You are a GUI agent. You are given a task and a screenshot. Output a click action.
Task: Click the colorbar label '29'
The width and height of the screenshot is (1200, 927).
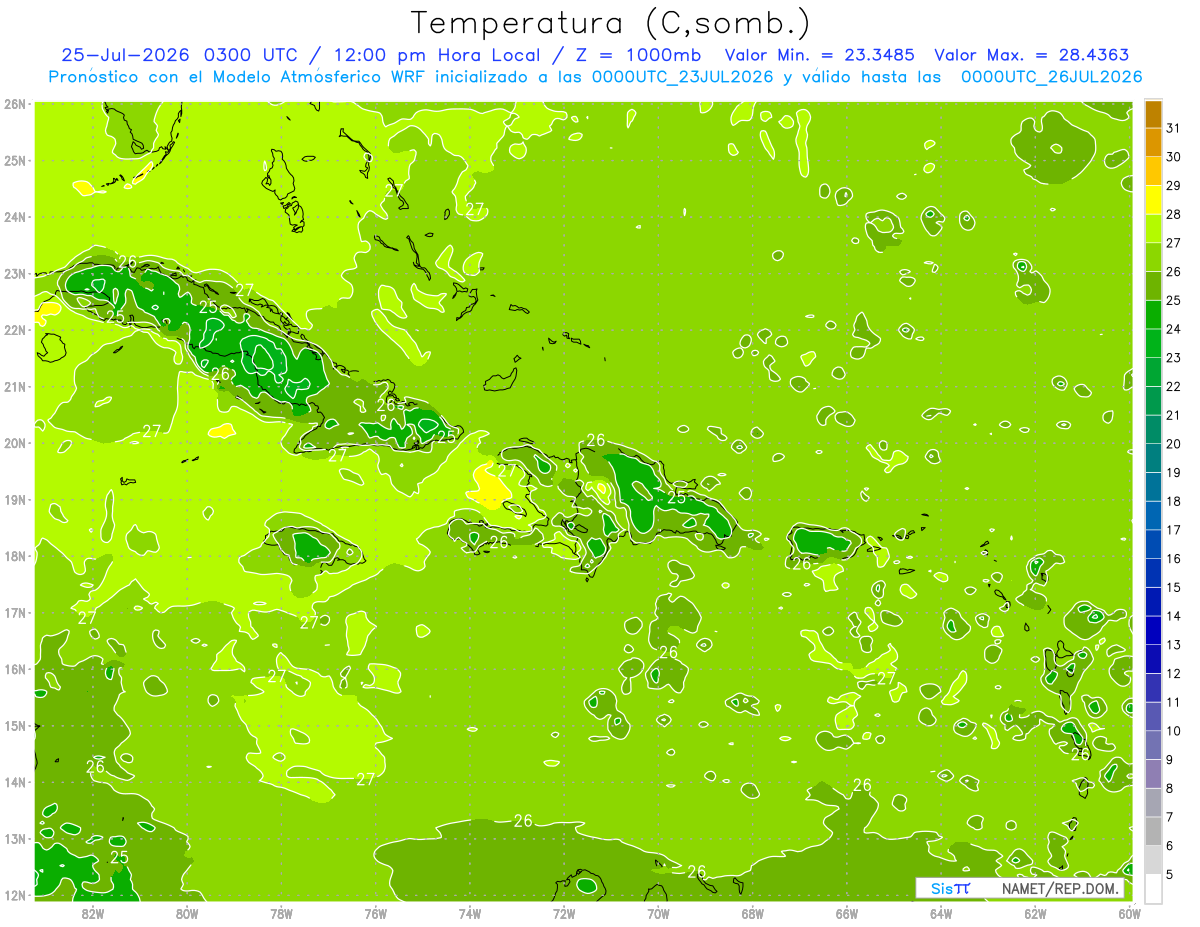[1174, 186]
